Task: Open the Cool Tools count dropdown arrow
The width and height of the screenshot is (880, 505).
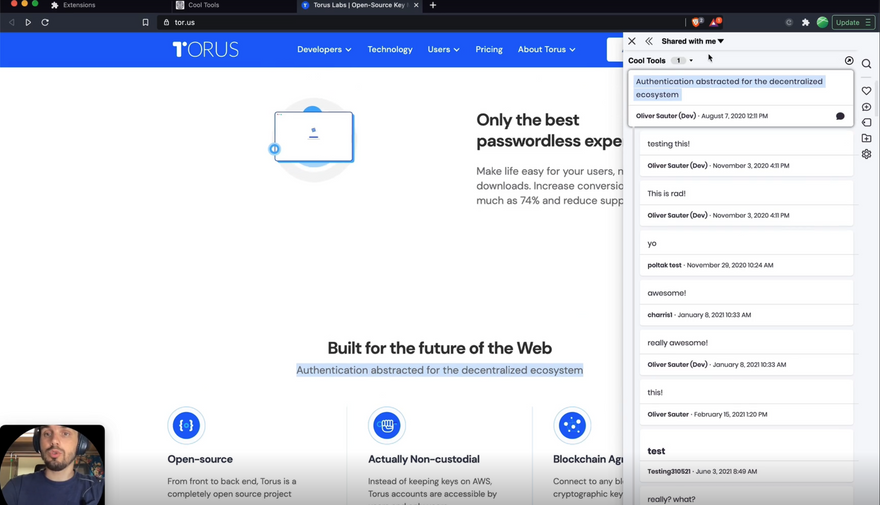Action: [x=691, y=61]
